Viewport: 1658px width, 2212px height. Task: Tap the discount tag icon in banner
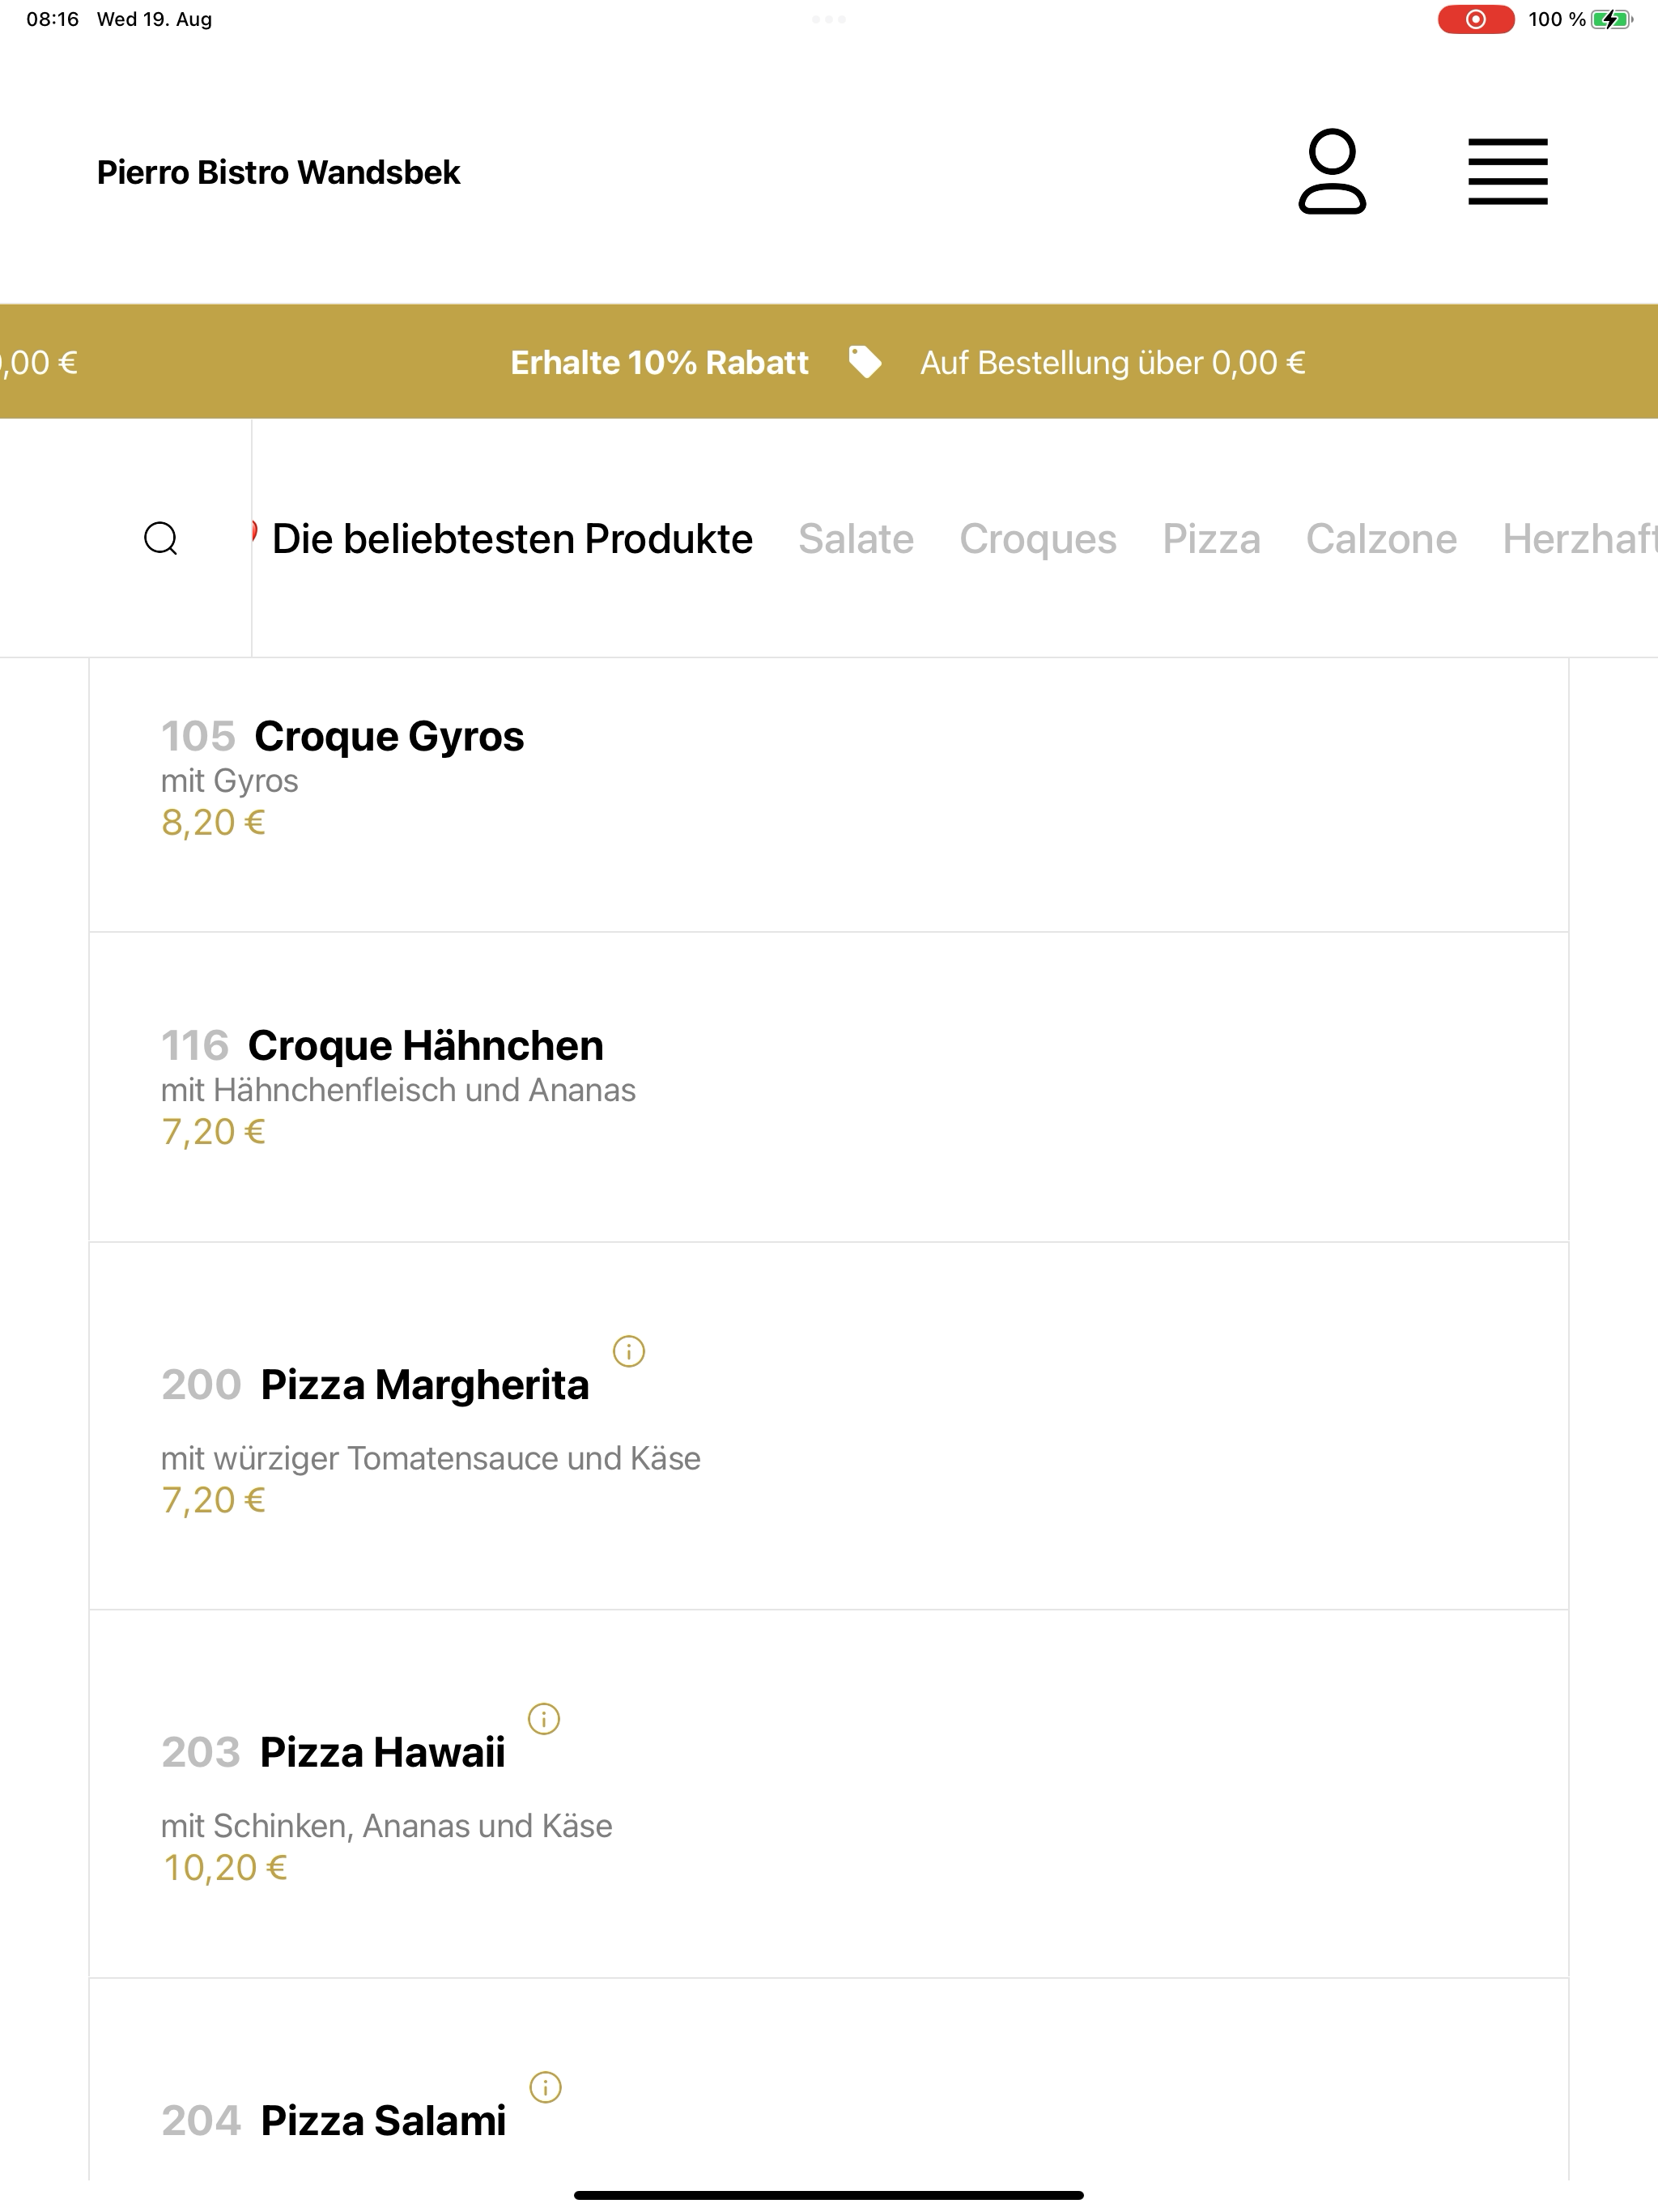tap(865, 362)
